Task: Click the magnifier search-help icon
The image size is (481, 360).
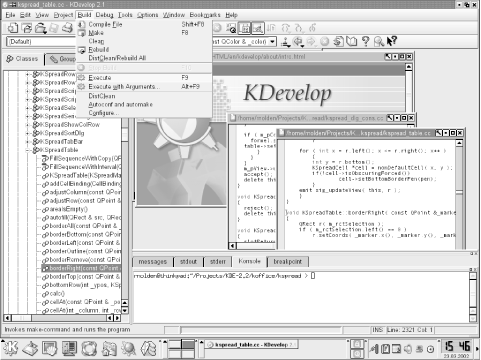Action: click(x=378, y=41)
